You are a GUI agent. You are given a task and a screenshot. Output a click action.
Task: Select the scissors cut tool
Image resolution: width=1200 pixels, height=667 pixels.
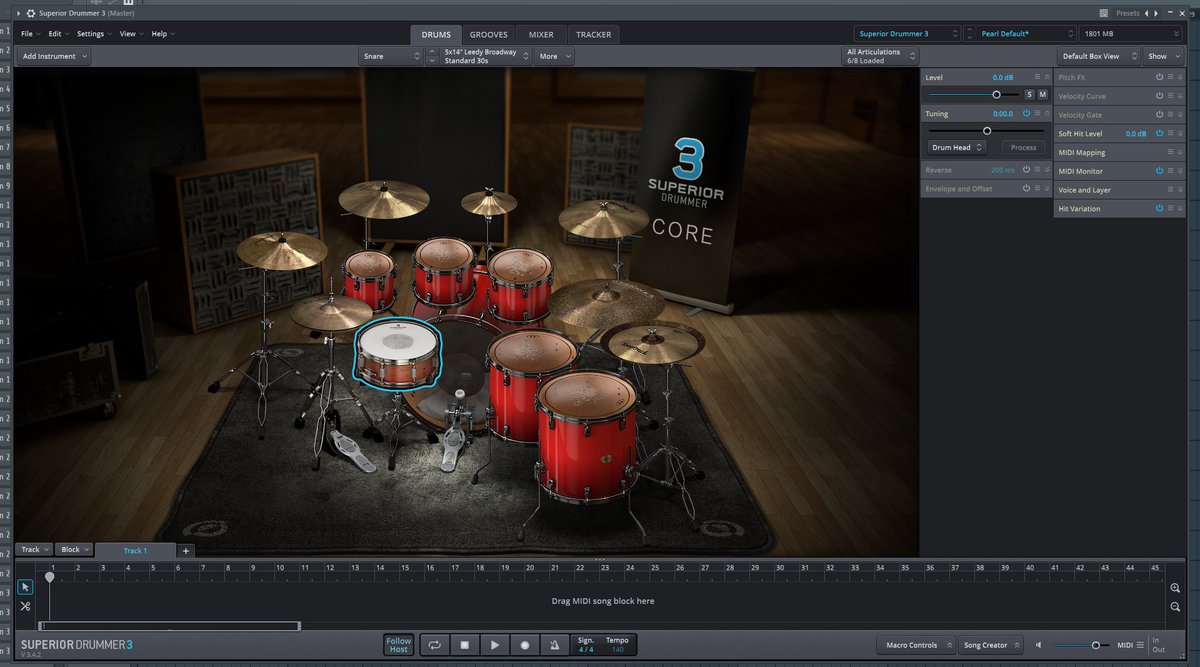click(25, 606)
